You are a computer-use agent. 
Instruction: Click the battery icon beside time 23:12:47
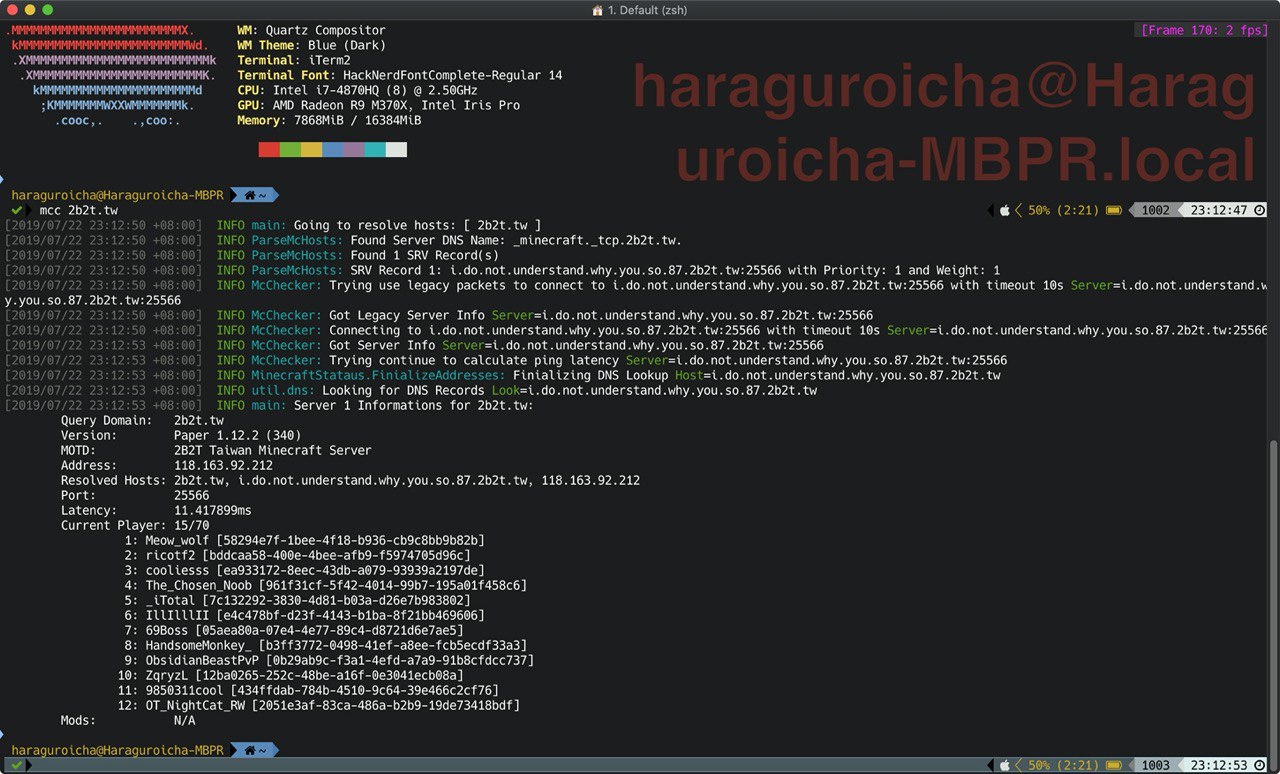pos(1113,210)
